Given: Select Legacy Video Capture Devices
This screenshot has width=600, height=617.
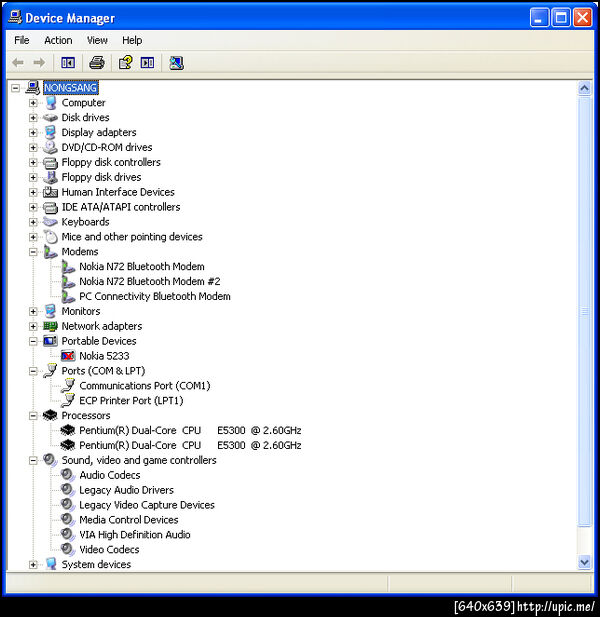Looking at the screenshot, I should point(147,505).
